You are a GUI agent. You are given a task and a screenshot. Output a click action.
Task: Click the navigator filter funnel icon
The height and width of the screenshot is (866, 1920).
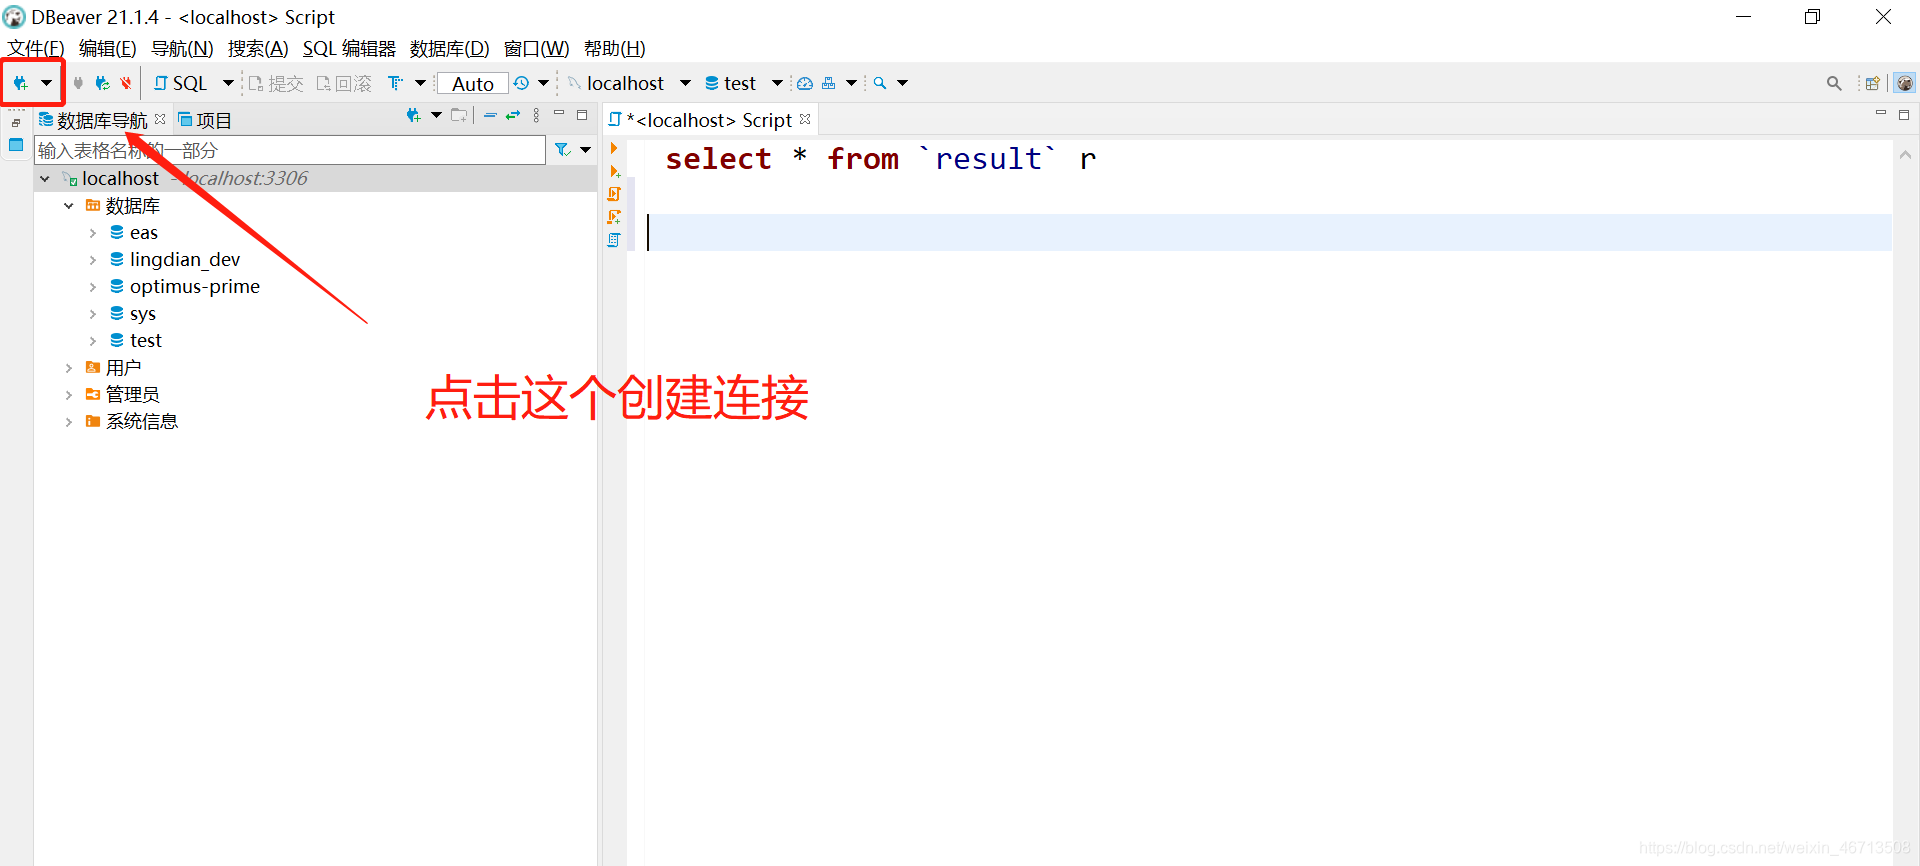pyautogui.click(x=563, y=150)
